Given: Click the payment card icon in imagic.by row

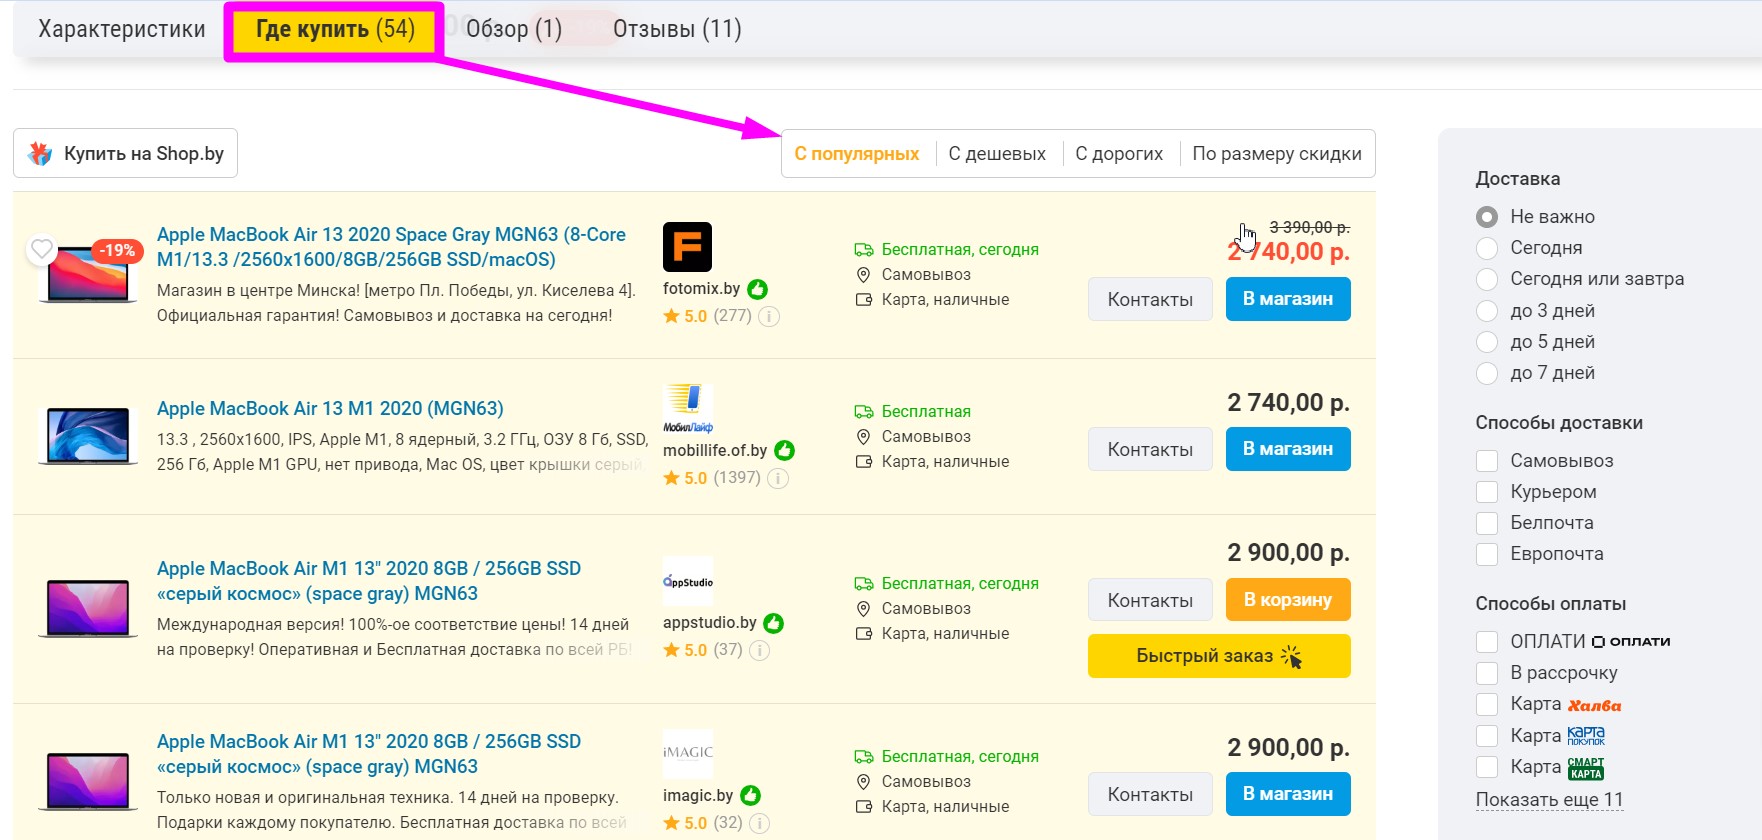Looking at the screenshot, I should pos(864,806).
